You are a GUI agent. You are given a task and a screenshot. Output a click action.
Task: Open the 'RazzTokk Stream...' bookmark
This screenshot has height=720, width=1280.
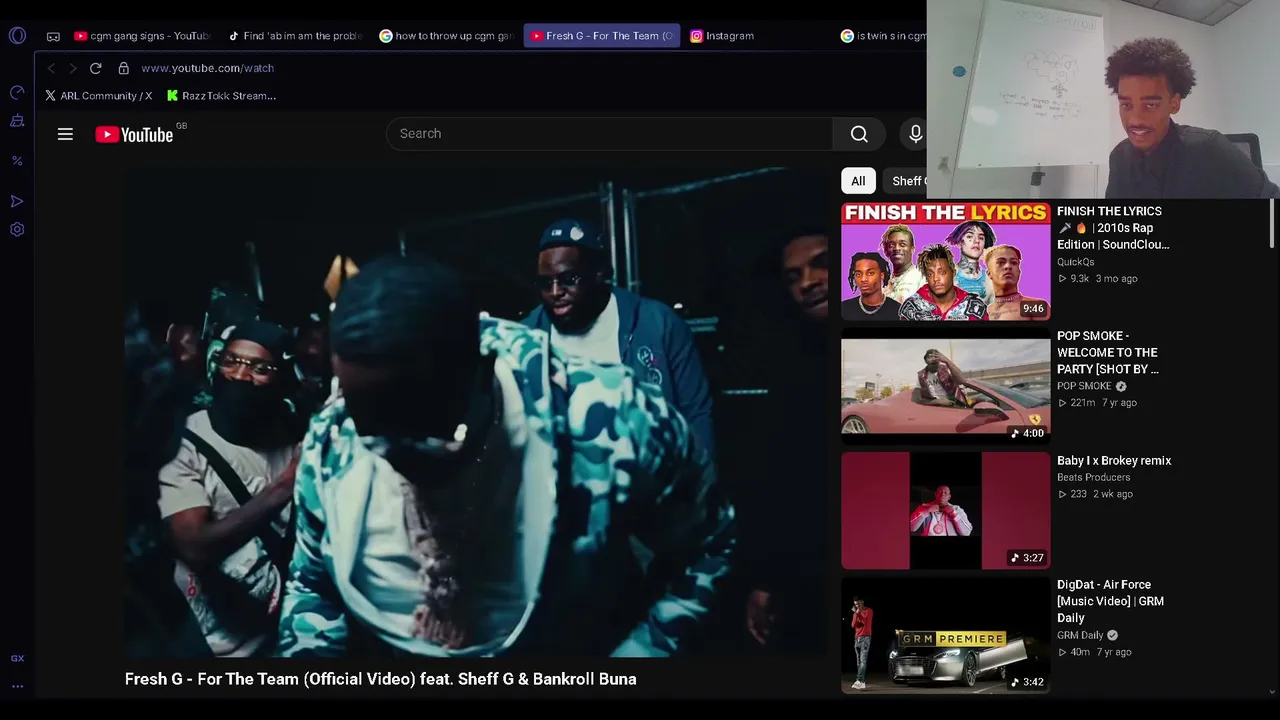(x=221, y=96)
